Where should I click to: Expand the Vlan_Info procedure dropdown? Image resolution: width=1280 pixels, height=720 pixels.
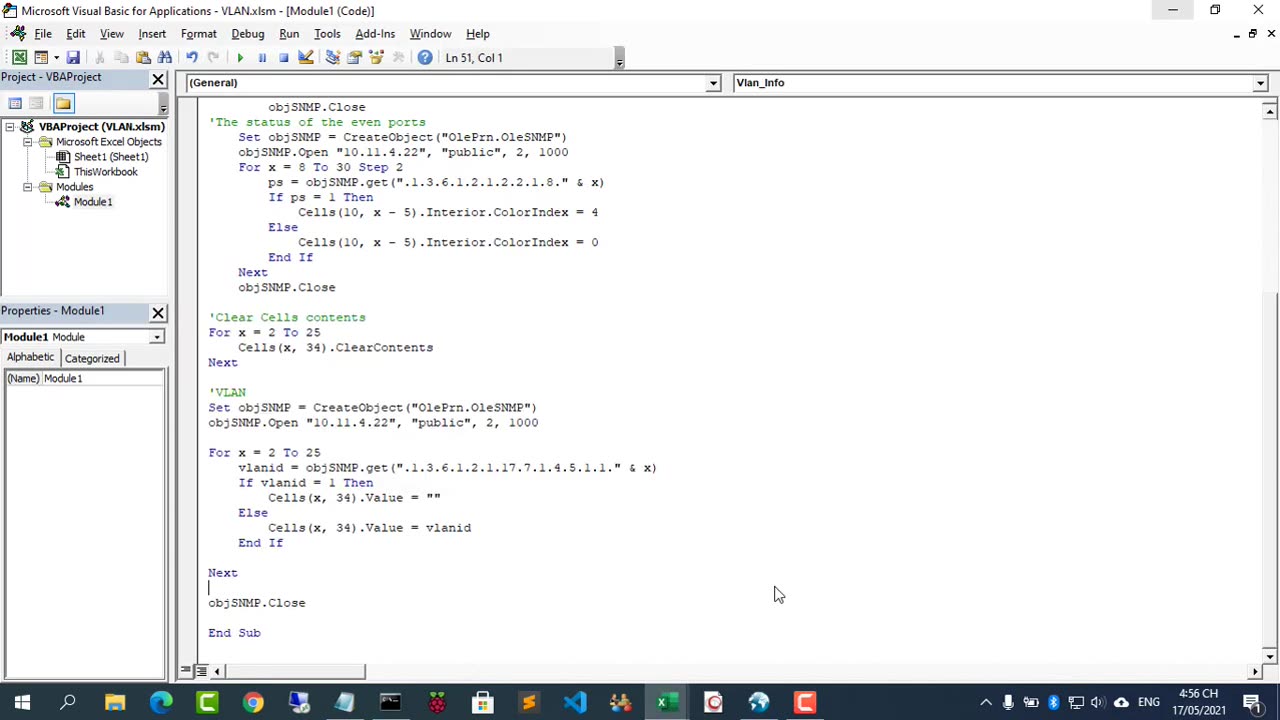(1260, 83)
